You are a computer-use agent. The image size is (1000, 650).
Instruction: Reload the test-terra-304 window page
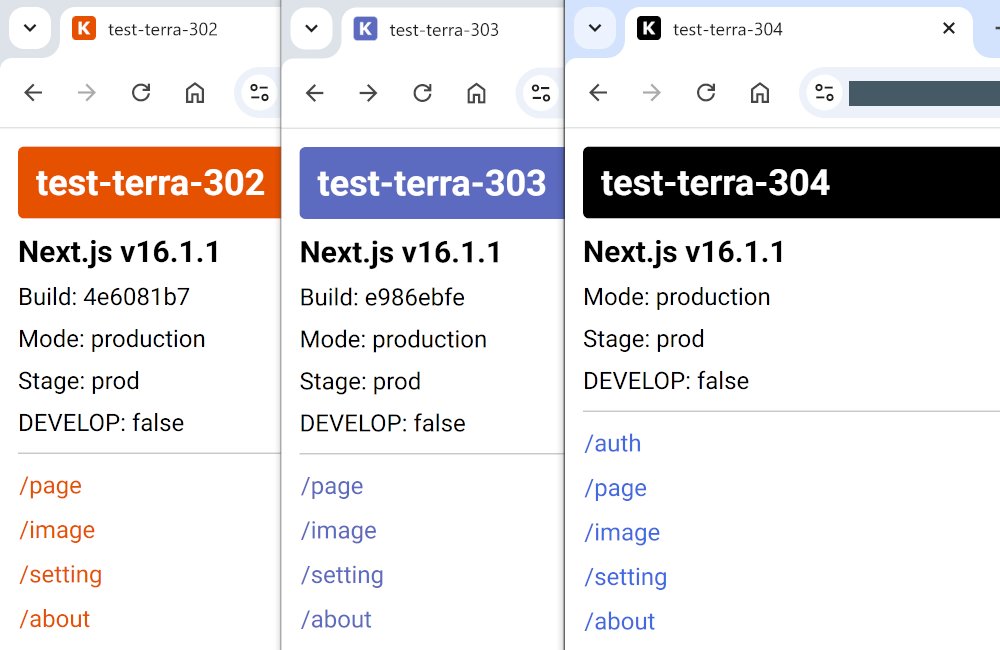click(706, 93)
